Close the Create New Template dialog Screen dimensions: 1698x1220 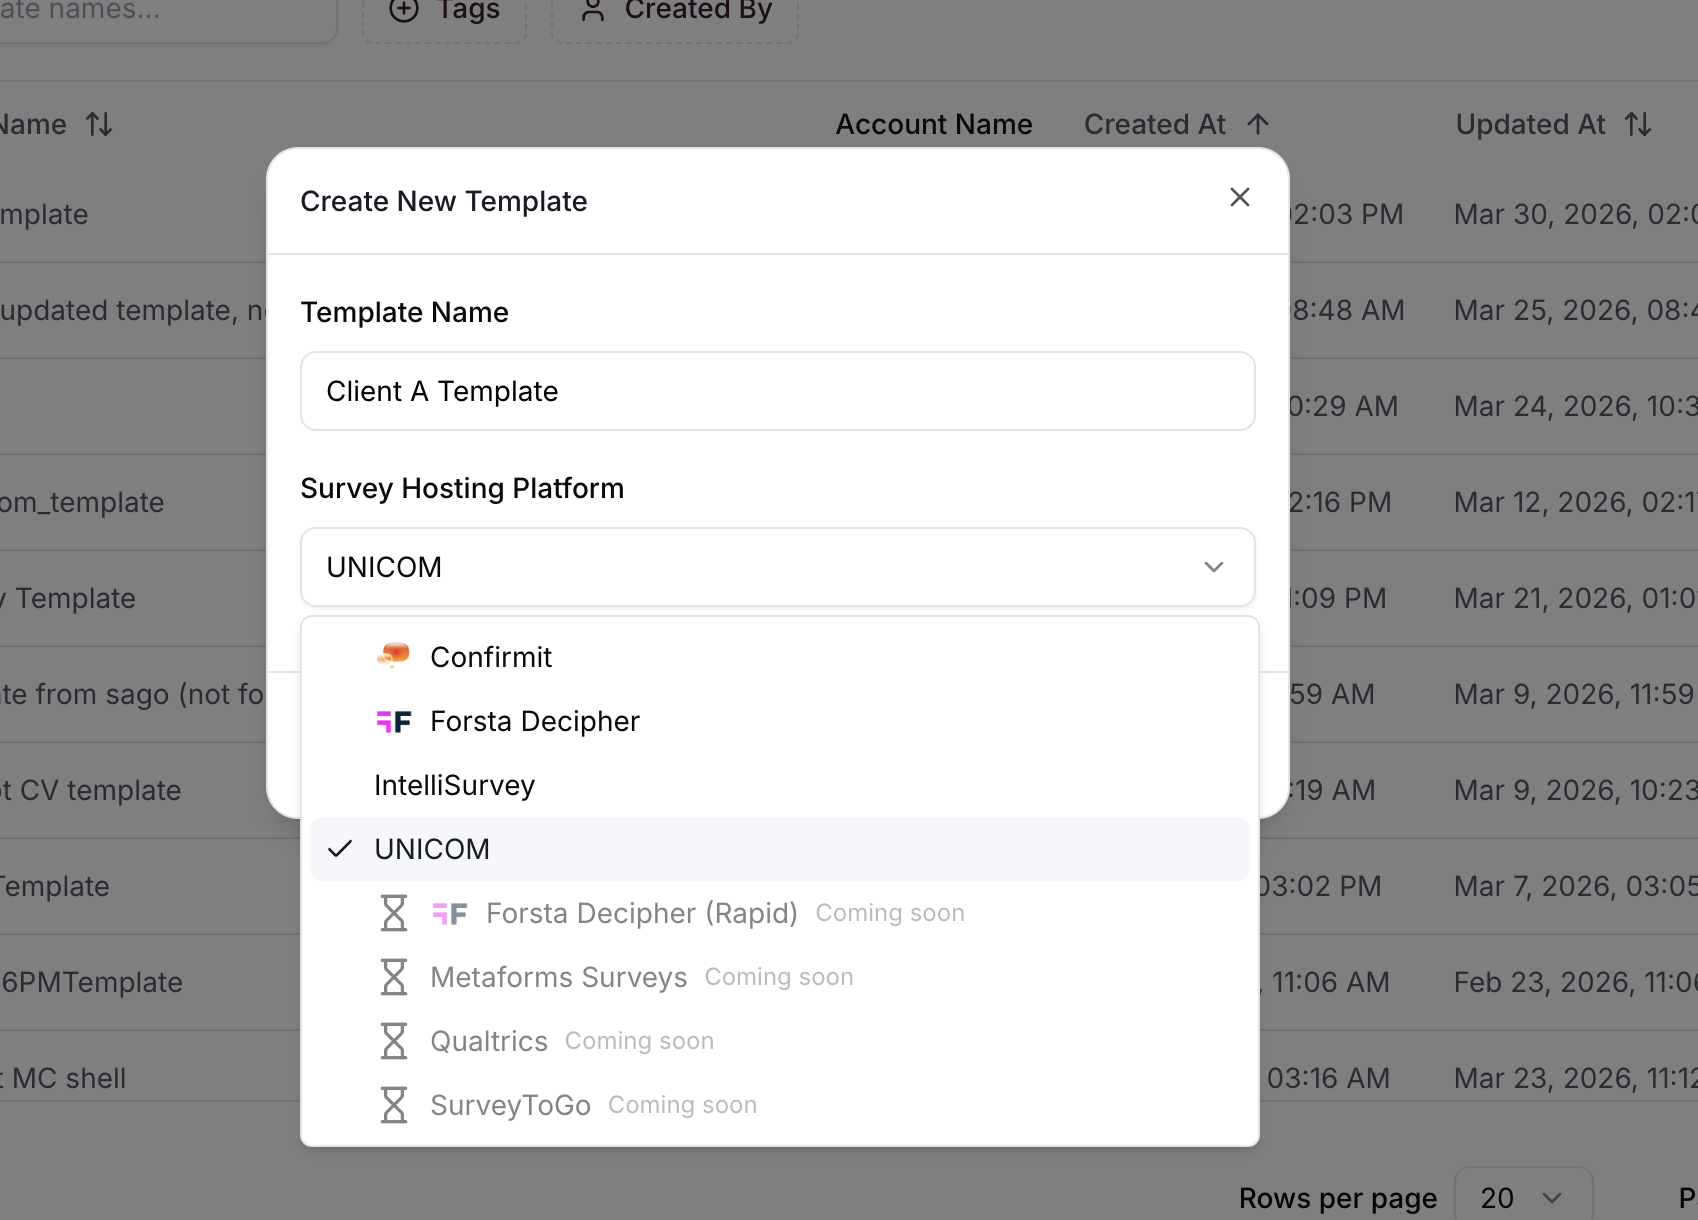(1239, 198)
